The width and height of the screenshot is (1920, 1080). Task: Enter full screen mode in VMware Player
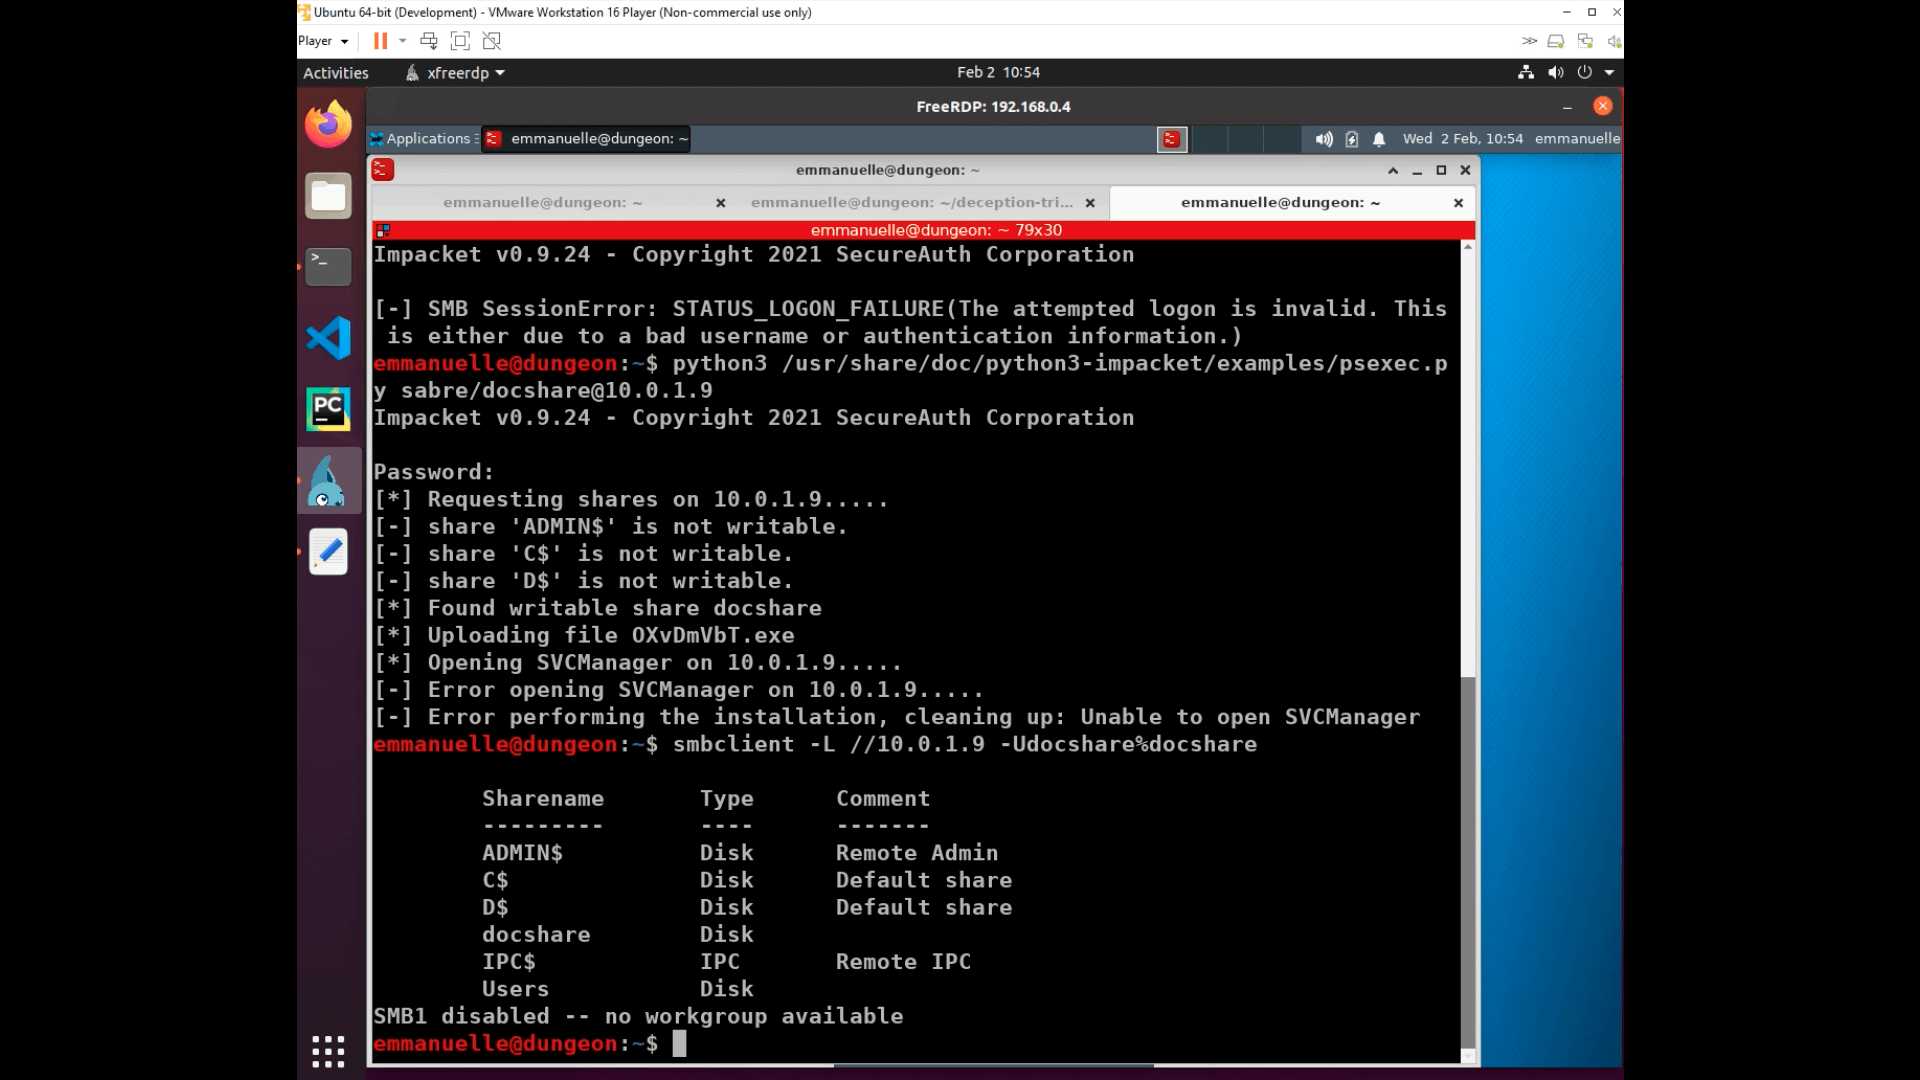(460, 41)
